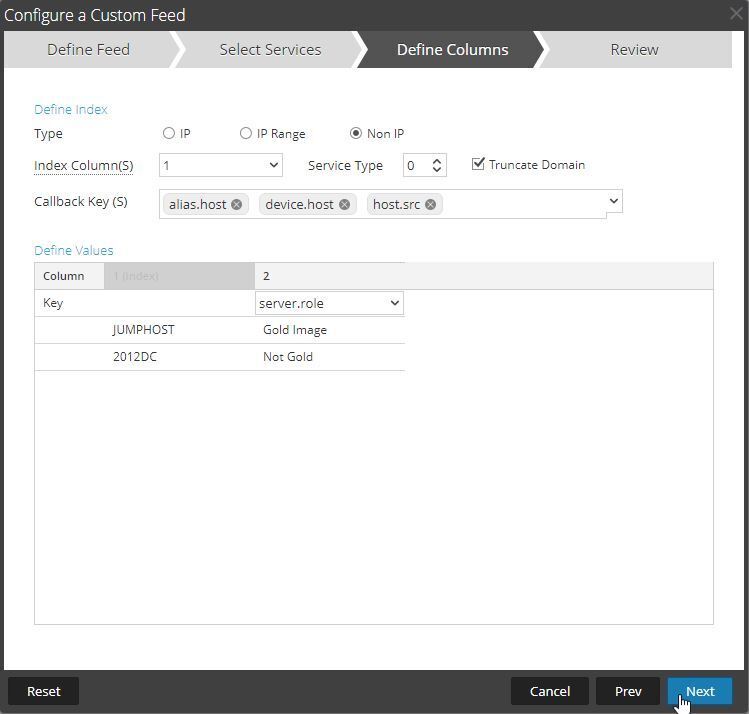Choose the IP Range type option

pos(246,133)
